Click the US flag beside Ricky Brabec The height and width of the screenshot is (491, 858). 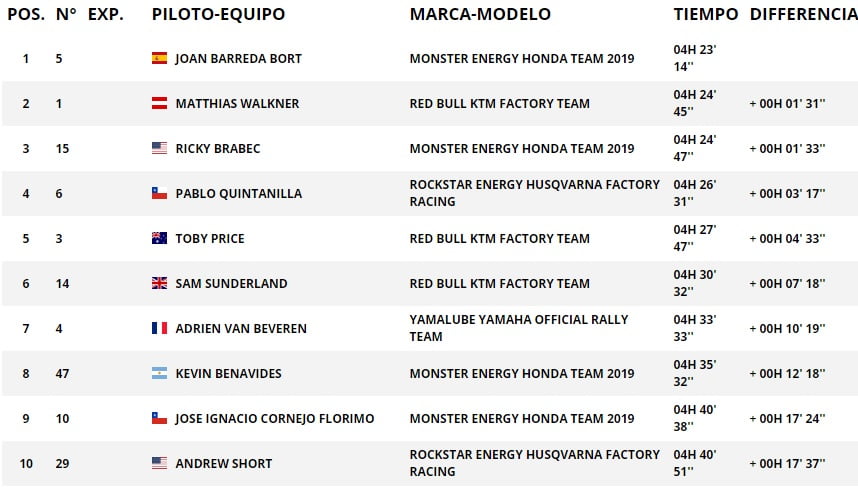pyautogui.click(x=159, y=148)
